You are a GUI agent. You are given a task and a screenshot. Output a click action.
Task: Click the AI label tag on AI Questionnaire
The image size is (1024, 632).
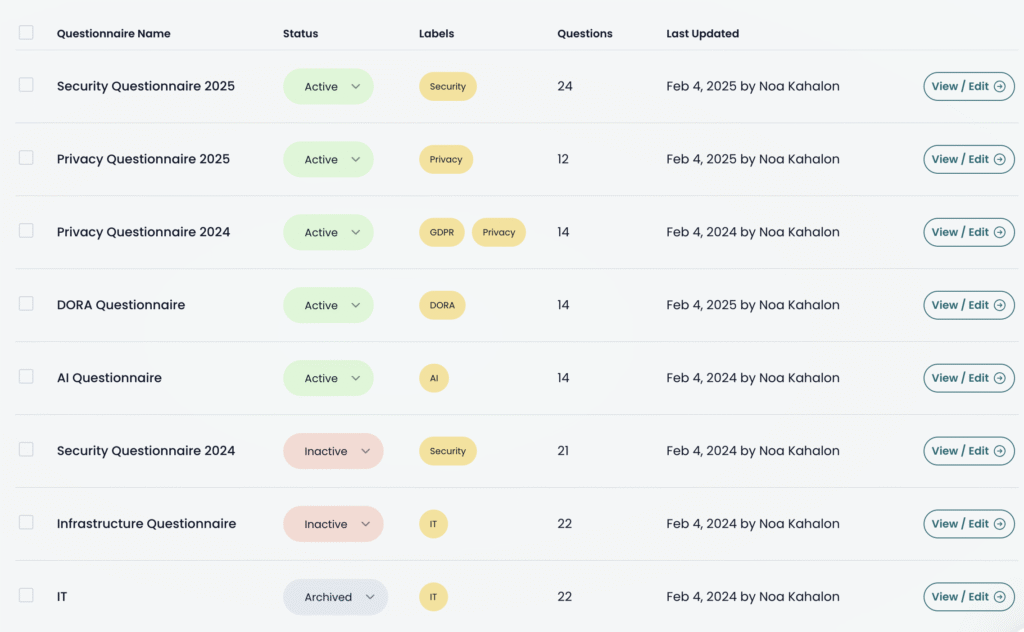click(433, 378)
